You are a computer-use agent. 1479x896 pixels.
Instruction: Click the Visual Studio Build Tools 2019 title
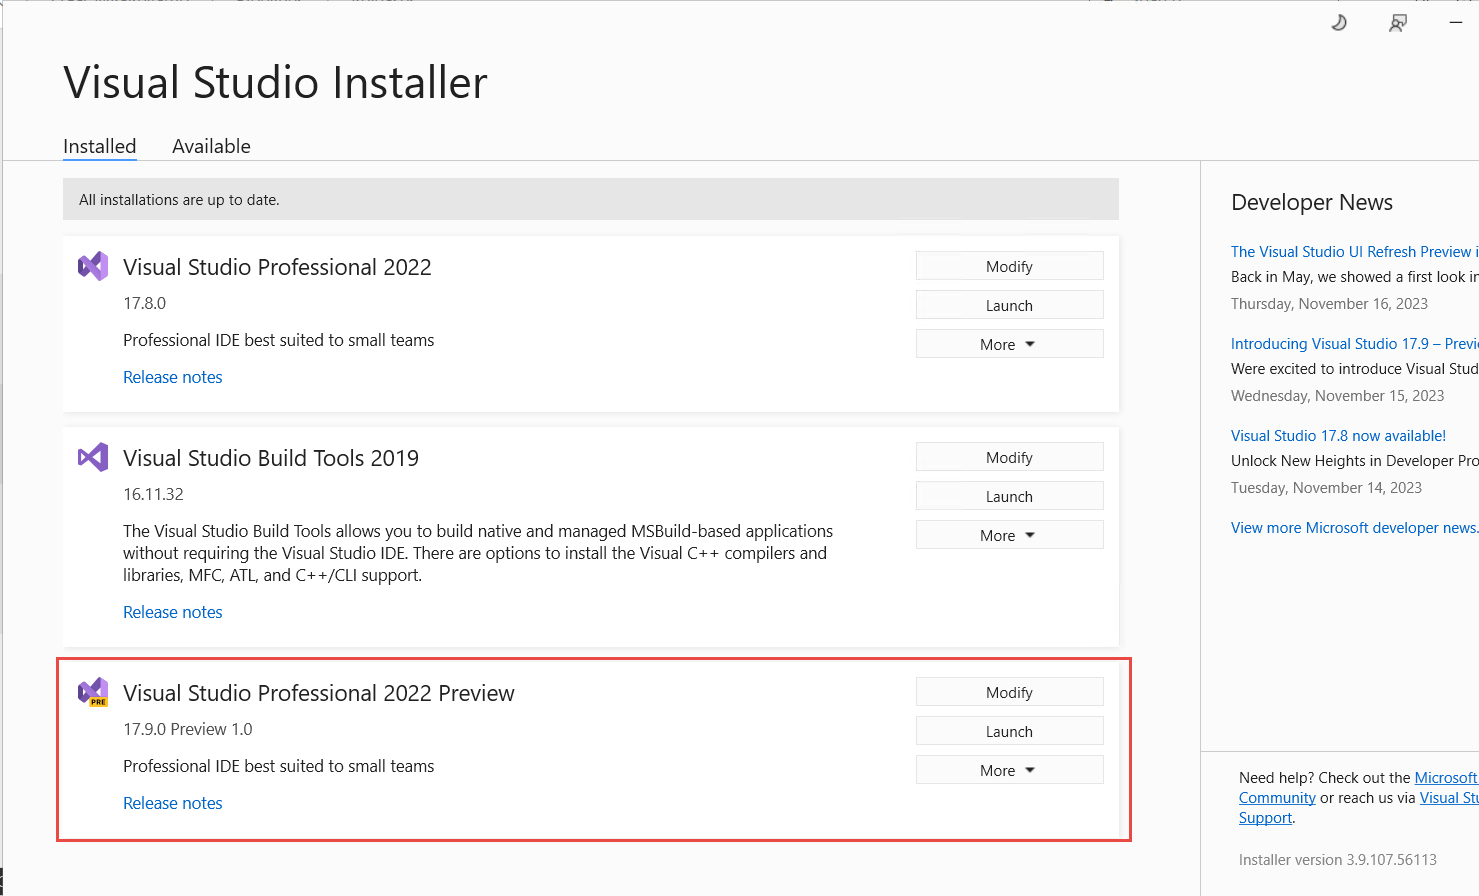point(271,458)
